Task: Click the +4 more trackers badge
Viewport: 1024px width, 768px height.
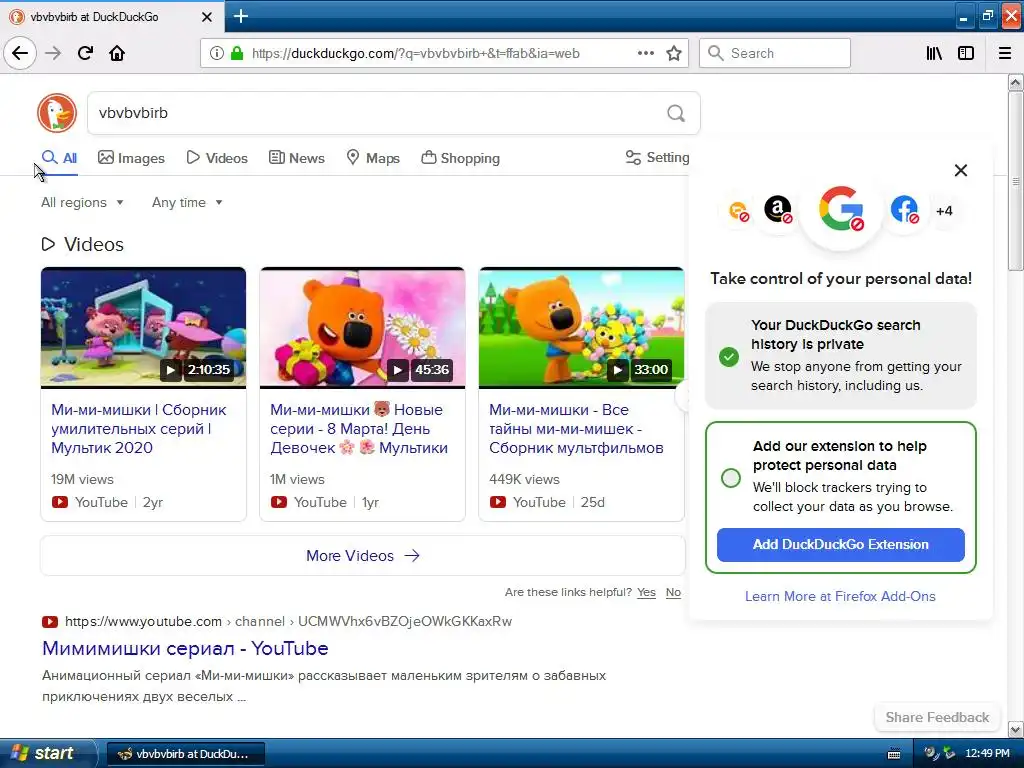Action: coord(944,211)
